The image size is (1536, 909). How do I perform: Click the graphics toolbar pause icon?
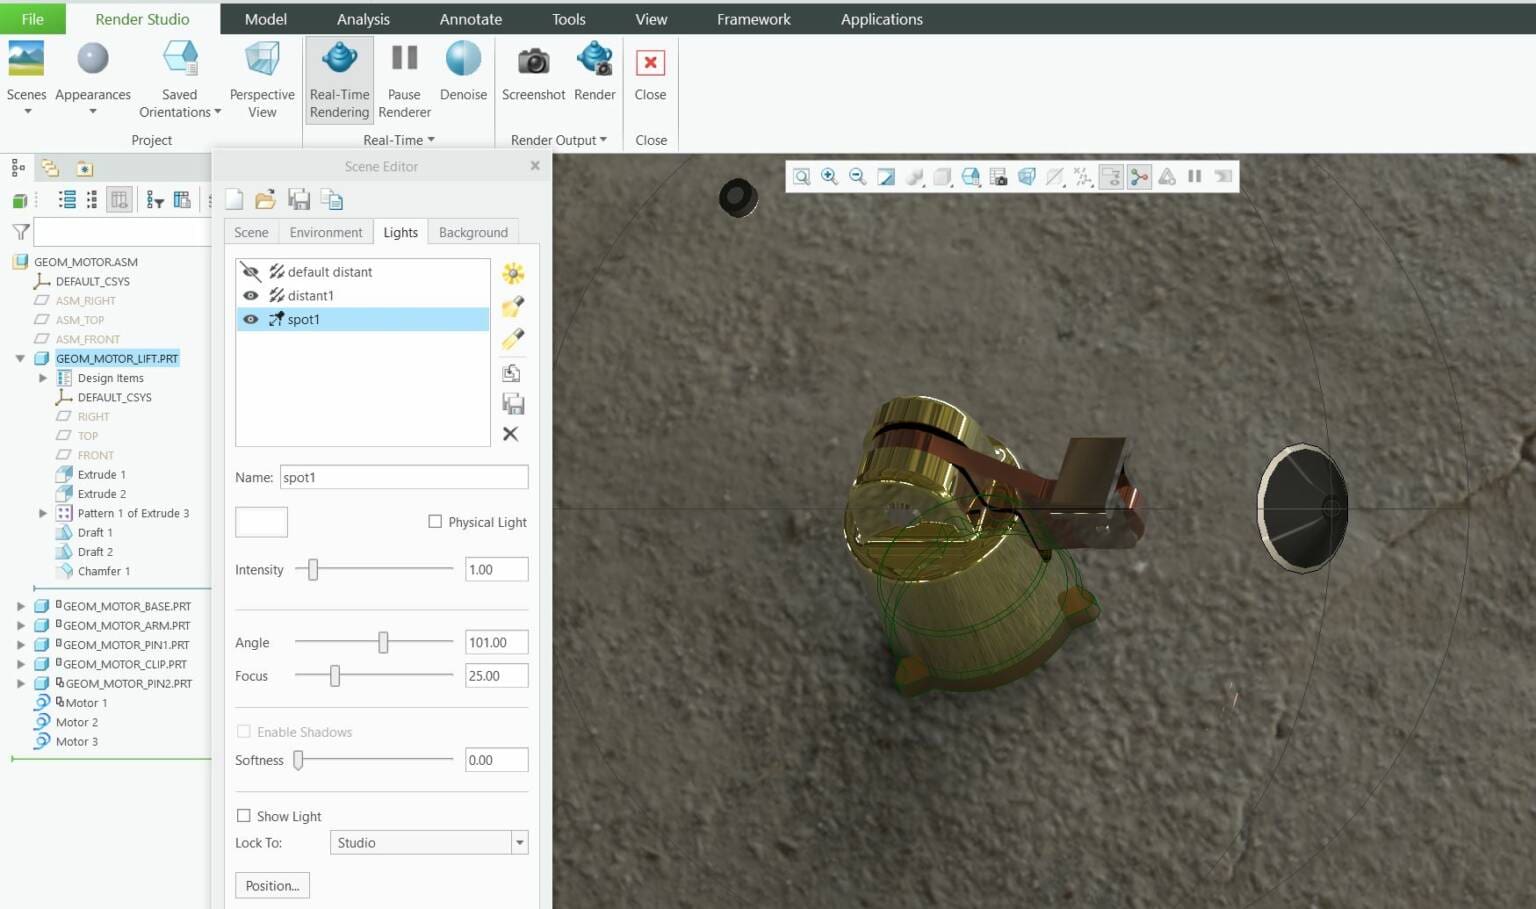tap(1195, 177)
